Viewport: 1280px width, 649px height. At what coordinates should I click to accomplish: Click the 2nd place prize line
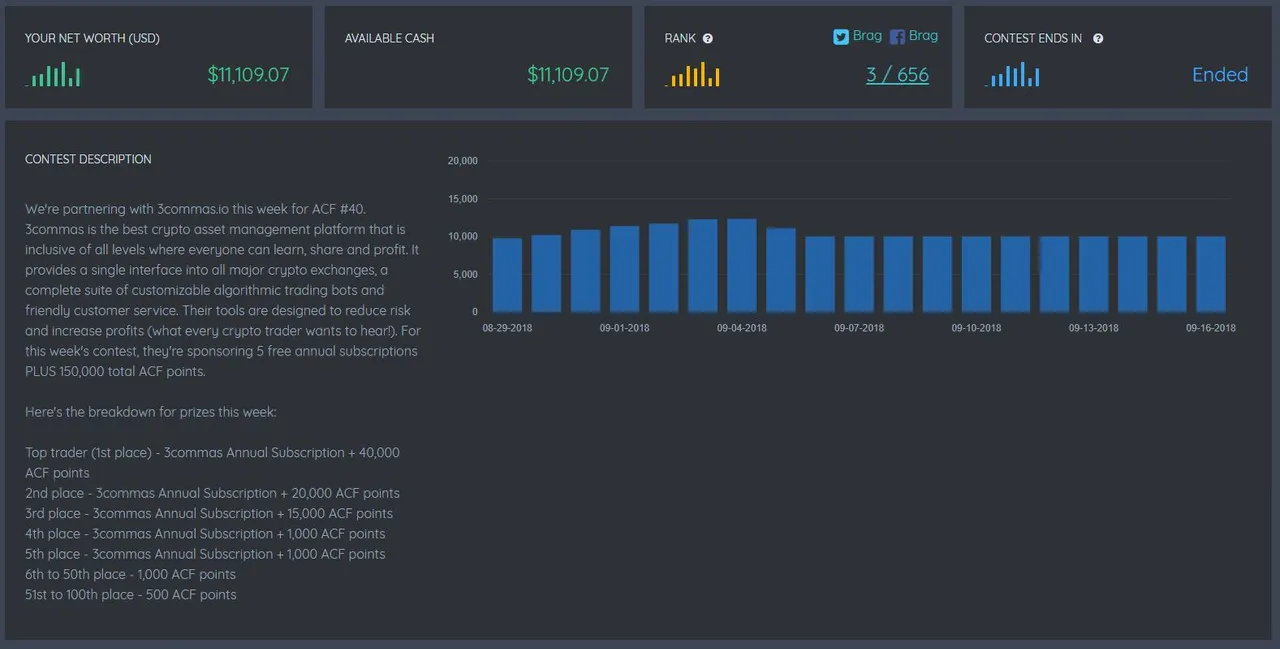(x=212, y=493)
